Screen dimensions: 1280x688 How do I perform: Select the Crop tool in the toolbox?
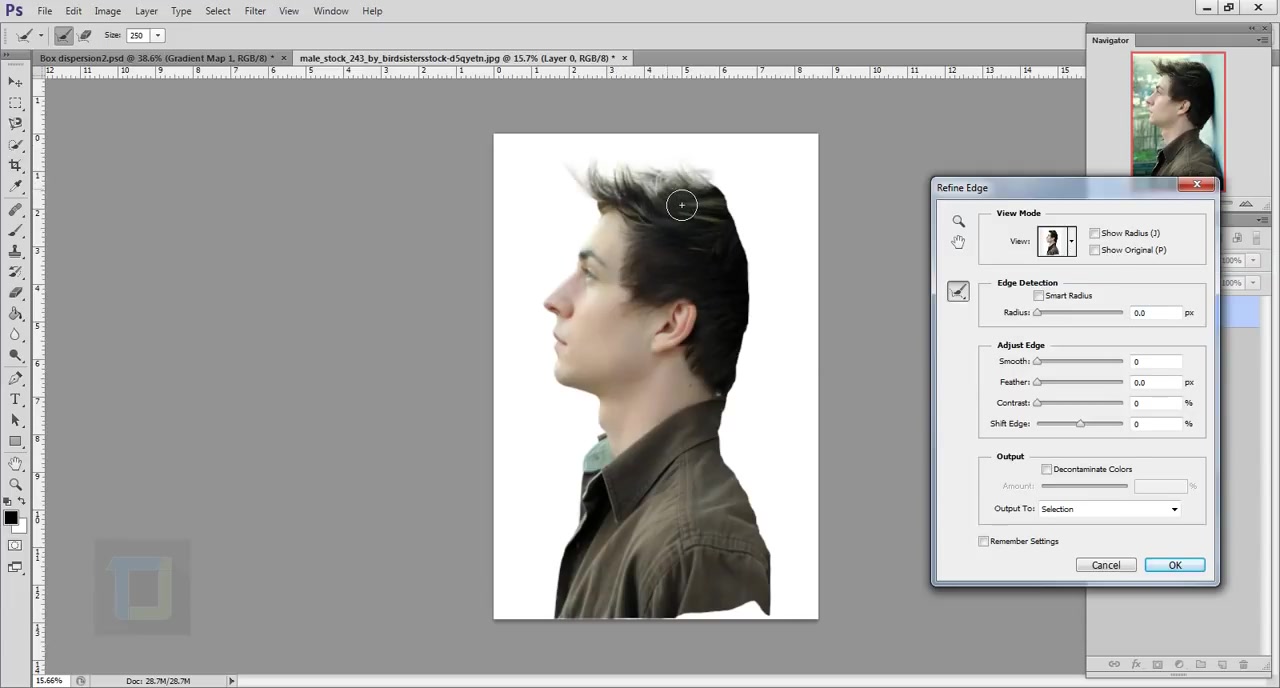(15, 165)
